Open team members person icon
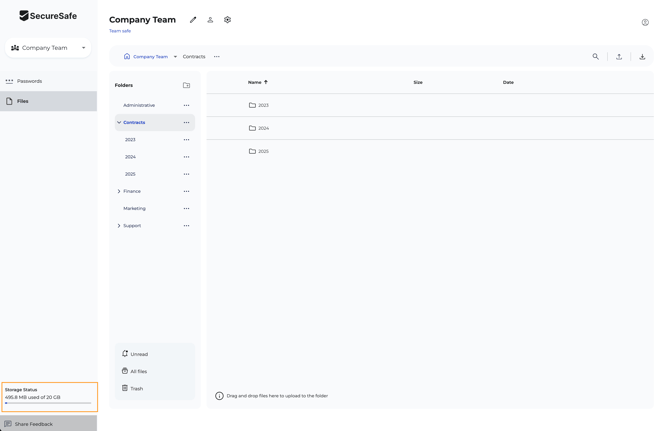This screenshot has height=431, width=670. 210,20
